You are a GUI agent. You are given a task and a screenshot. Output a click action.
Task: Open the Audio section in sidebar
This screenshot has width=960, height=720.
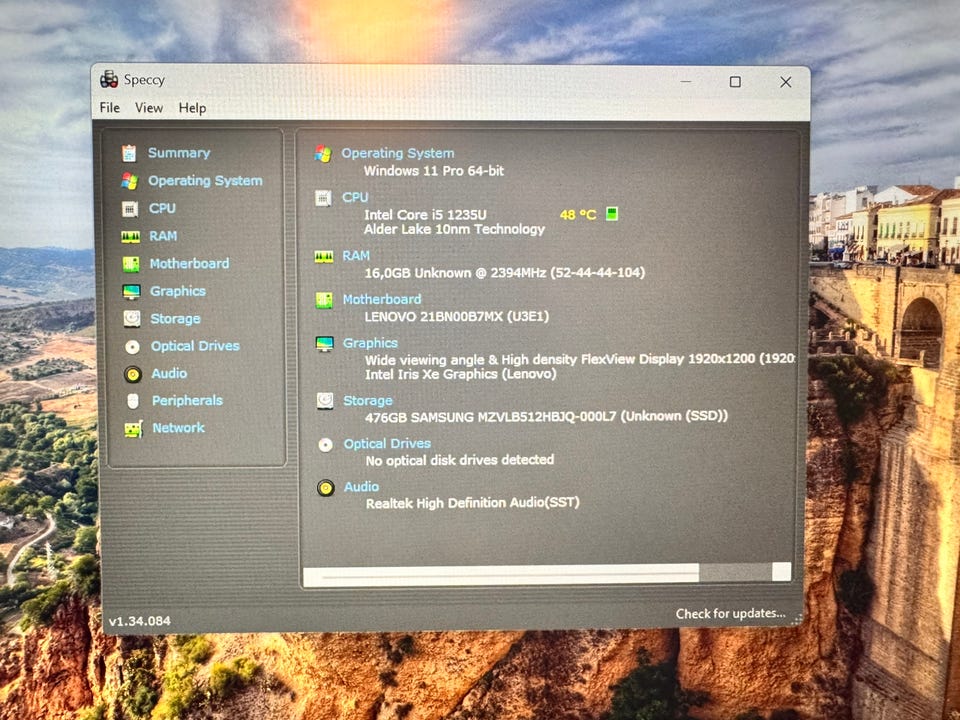pos(169,373)
